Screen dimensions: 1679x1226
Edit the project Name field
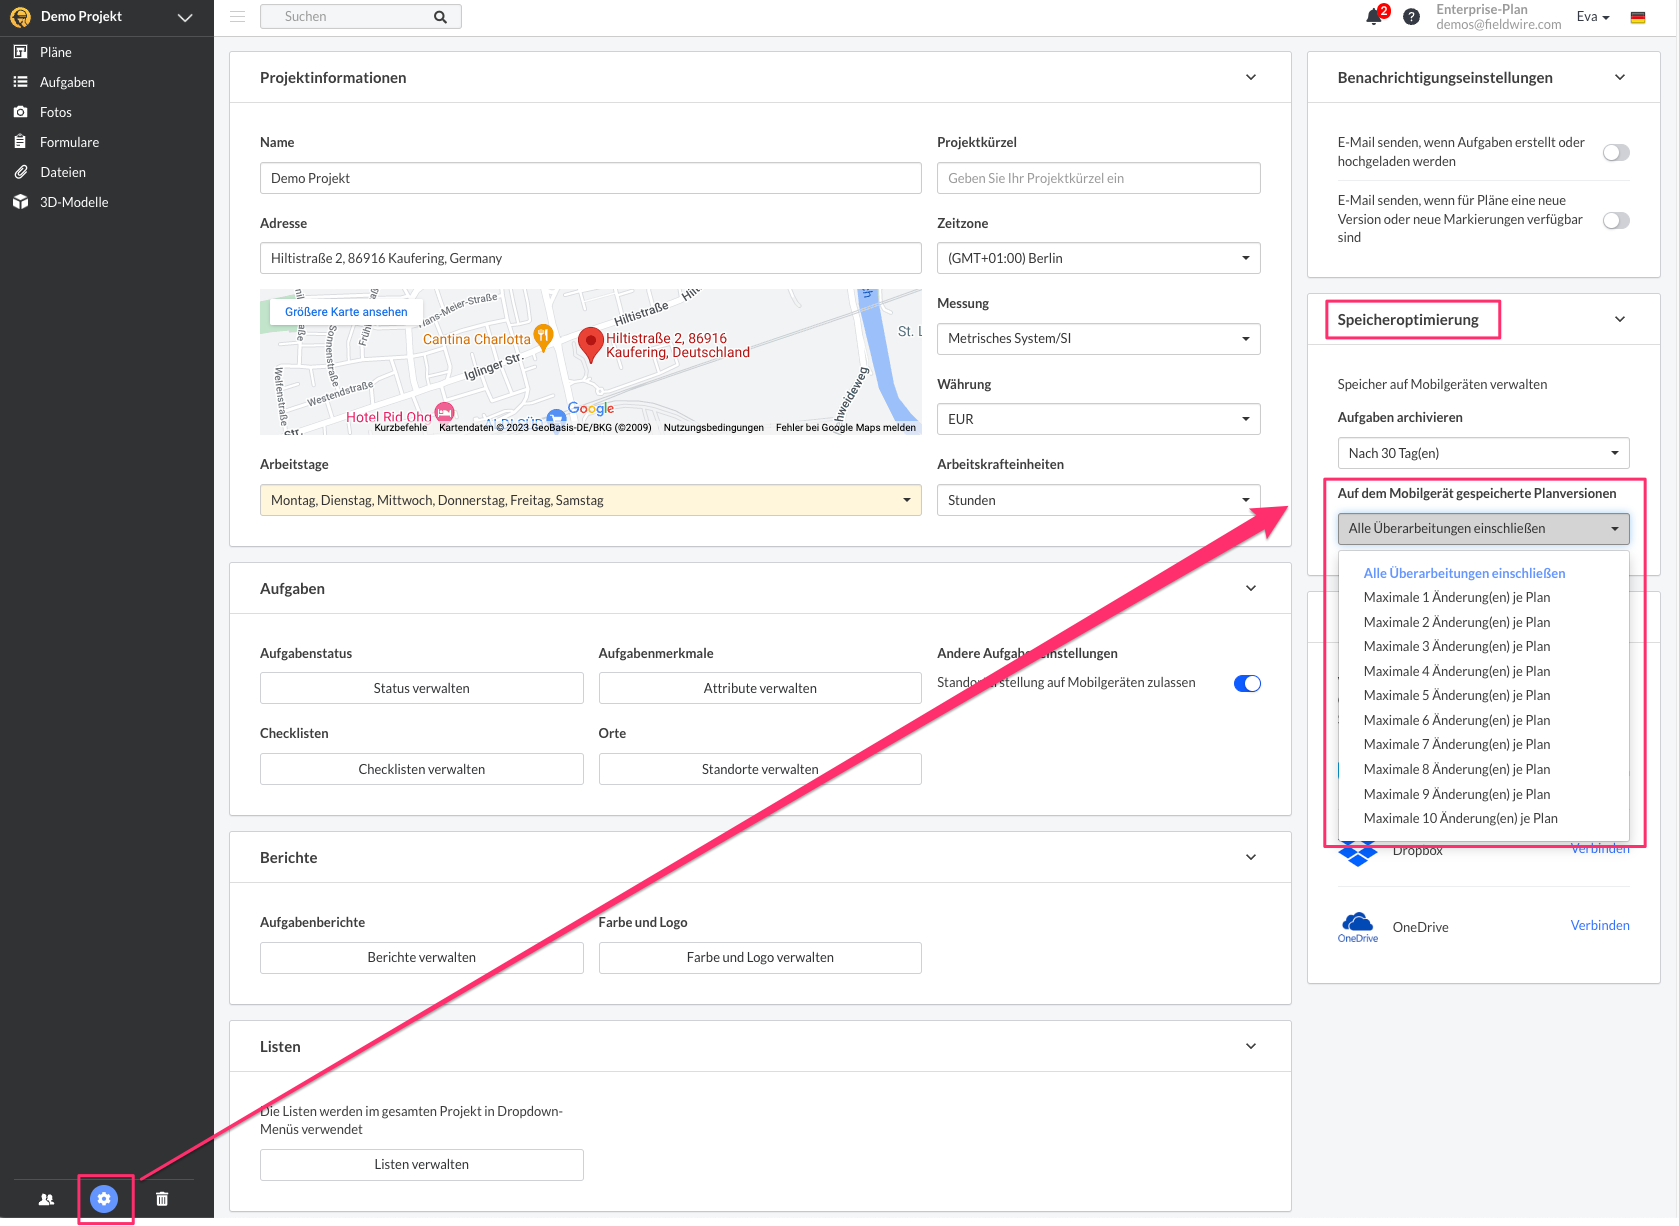click(x=590, y=178)
